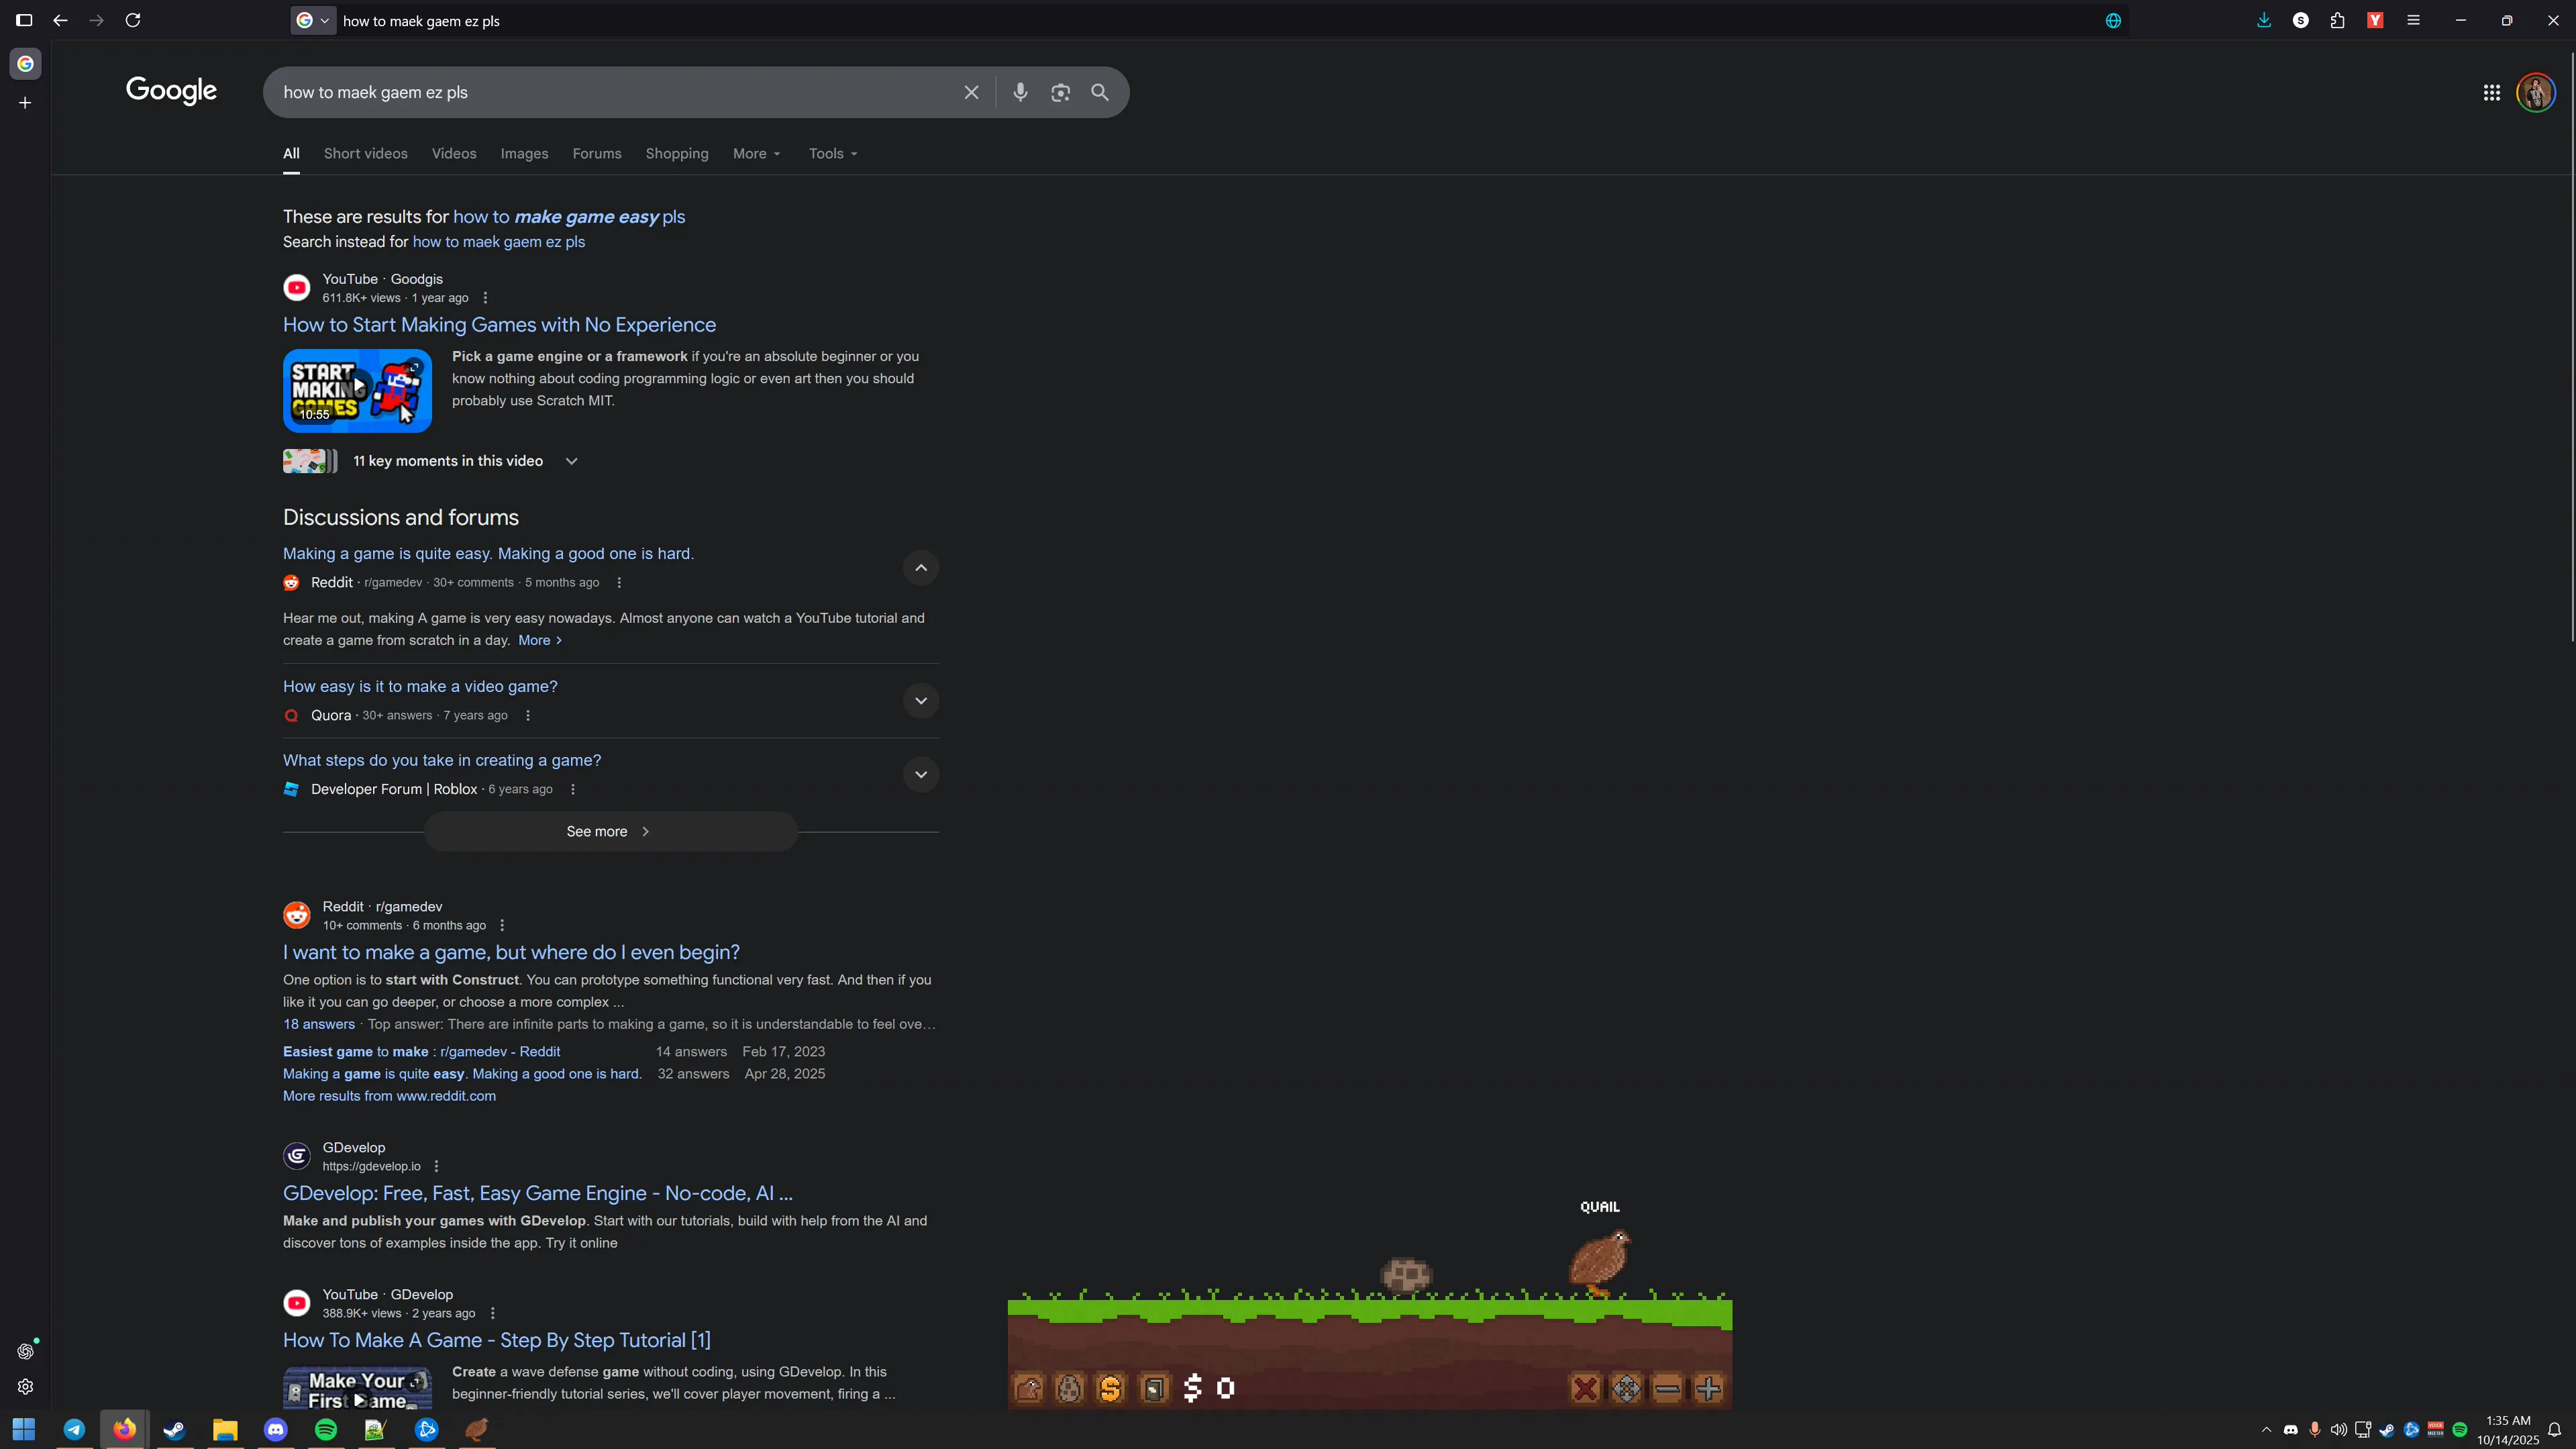Open the More search filters dropdown
The width and height of the screenshot is (2576, 1449).
click(x=756, y=154)
